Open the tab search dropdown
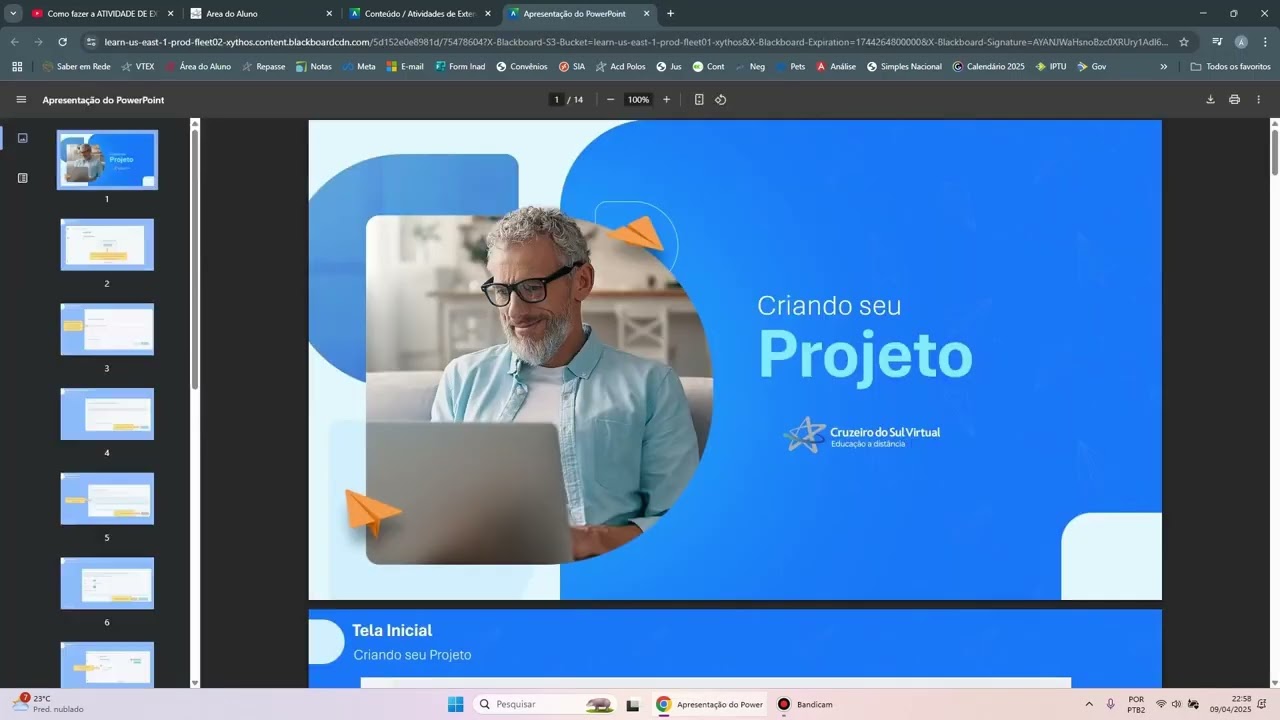The width and height of the screenshot is (1280, 720). coord(13,14)
